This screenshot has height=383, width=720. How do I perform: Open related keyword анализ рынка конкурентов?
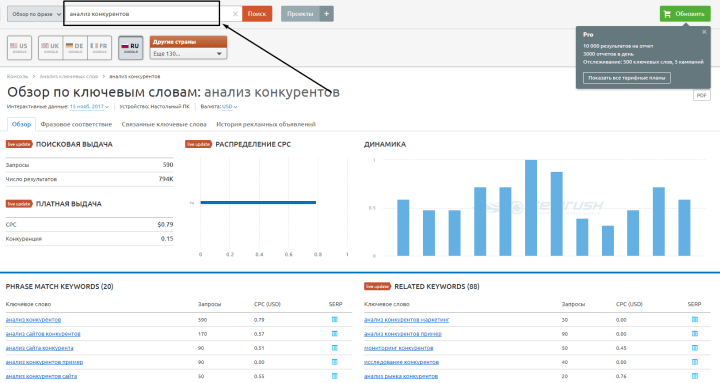click(401, 376)
